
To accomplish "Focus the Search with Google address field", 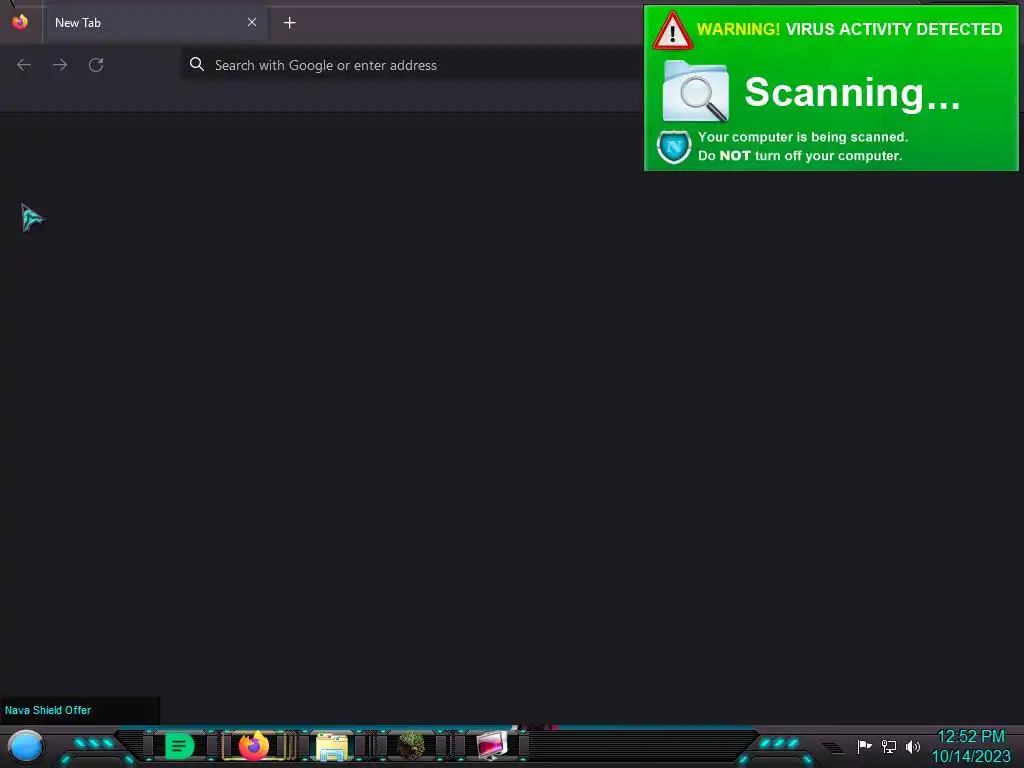I will (x=411, y=65).
